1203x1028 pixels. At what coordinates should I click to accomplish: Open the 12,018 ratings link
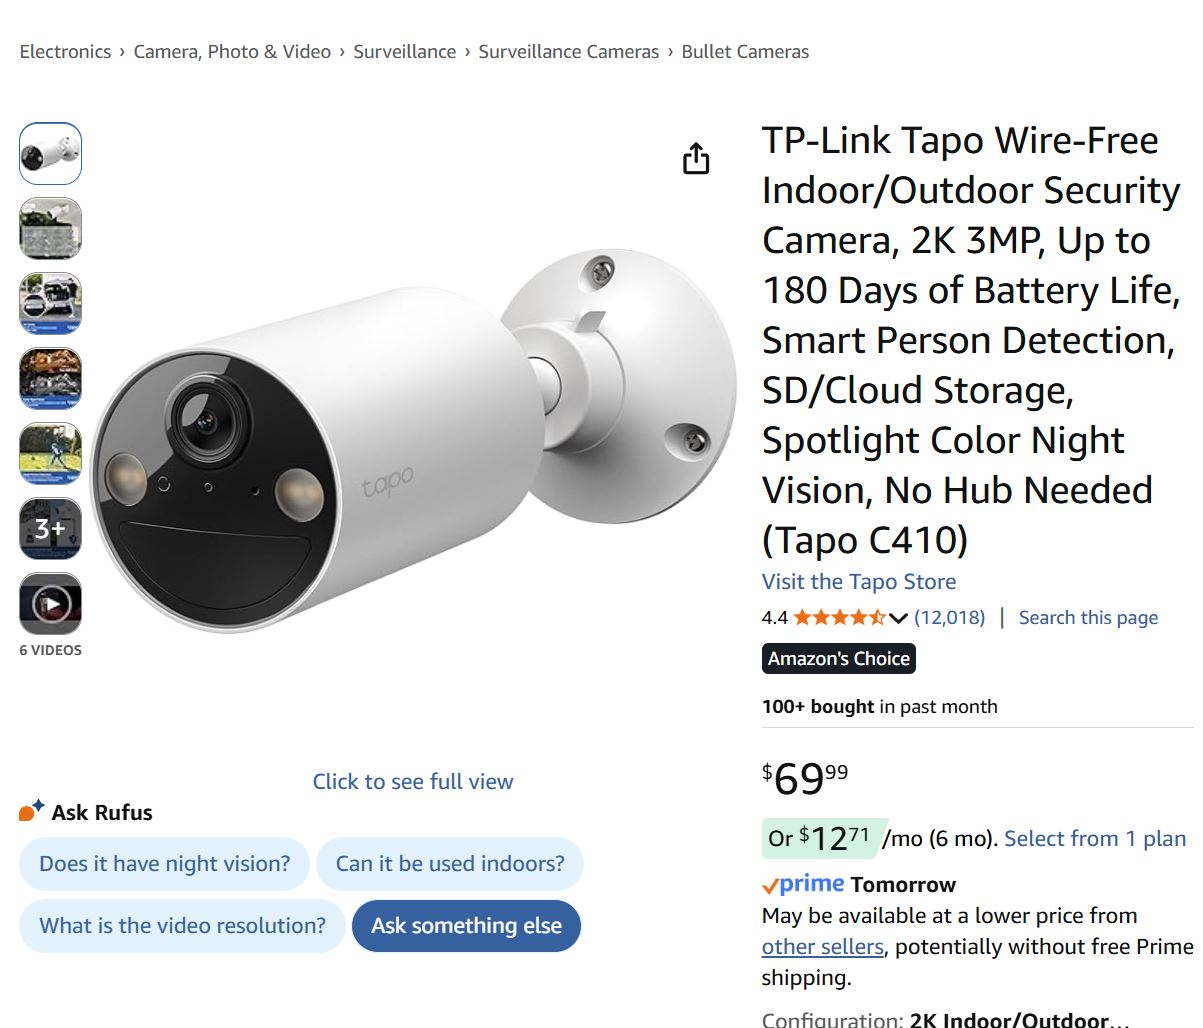click(x=949, y=618)
